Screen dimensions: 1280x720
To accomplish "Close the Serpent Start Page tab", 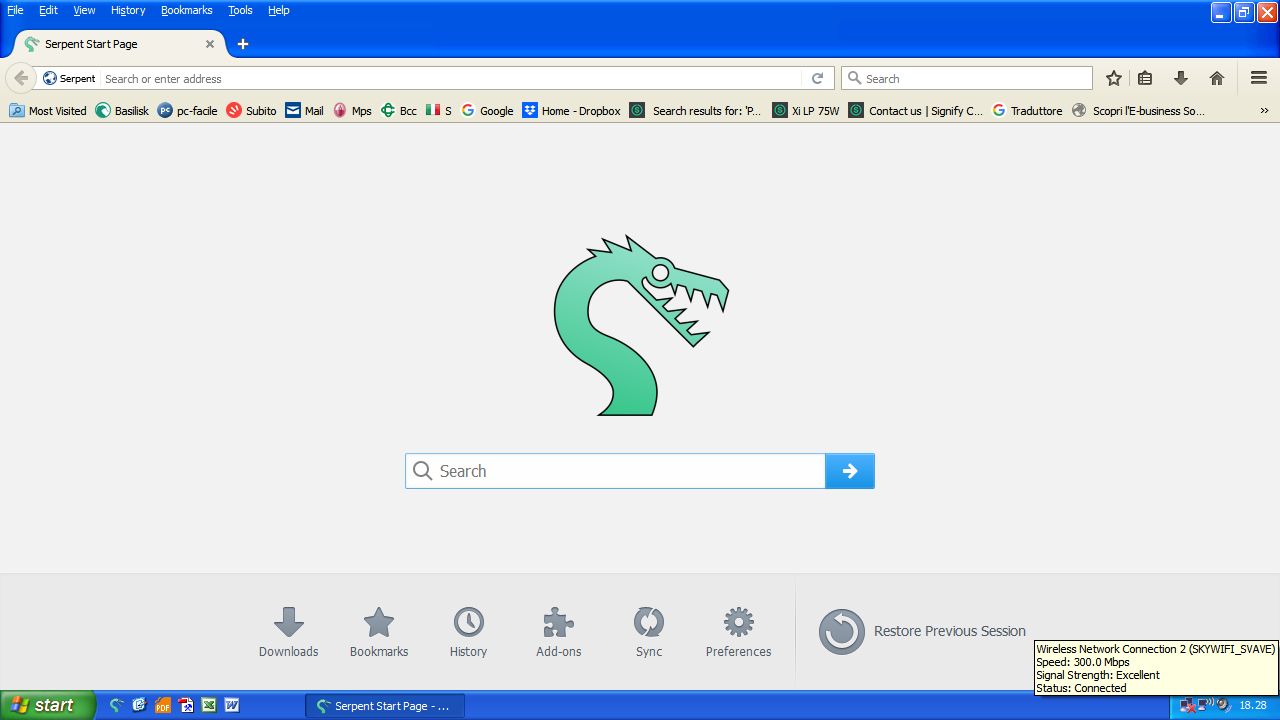I will pyautogui.click(x=210, y=44).
